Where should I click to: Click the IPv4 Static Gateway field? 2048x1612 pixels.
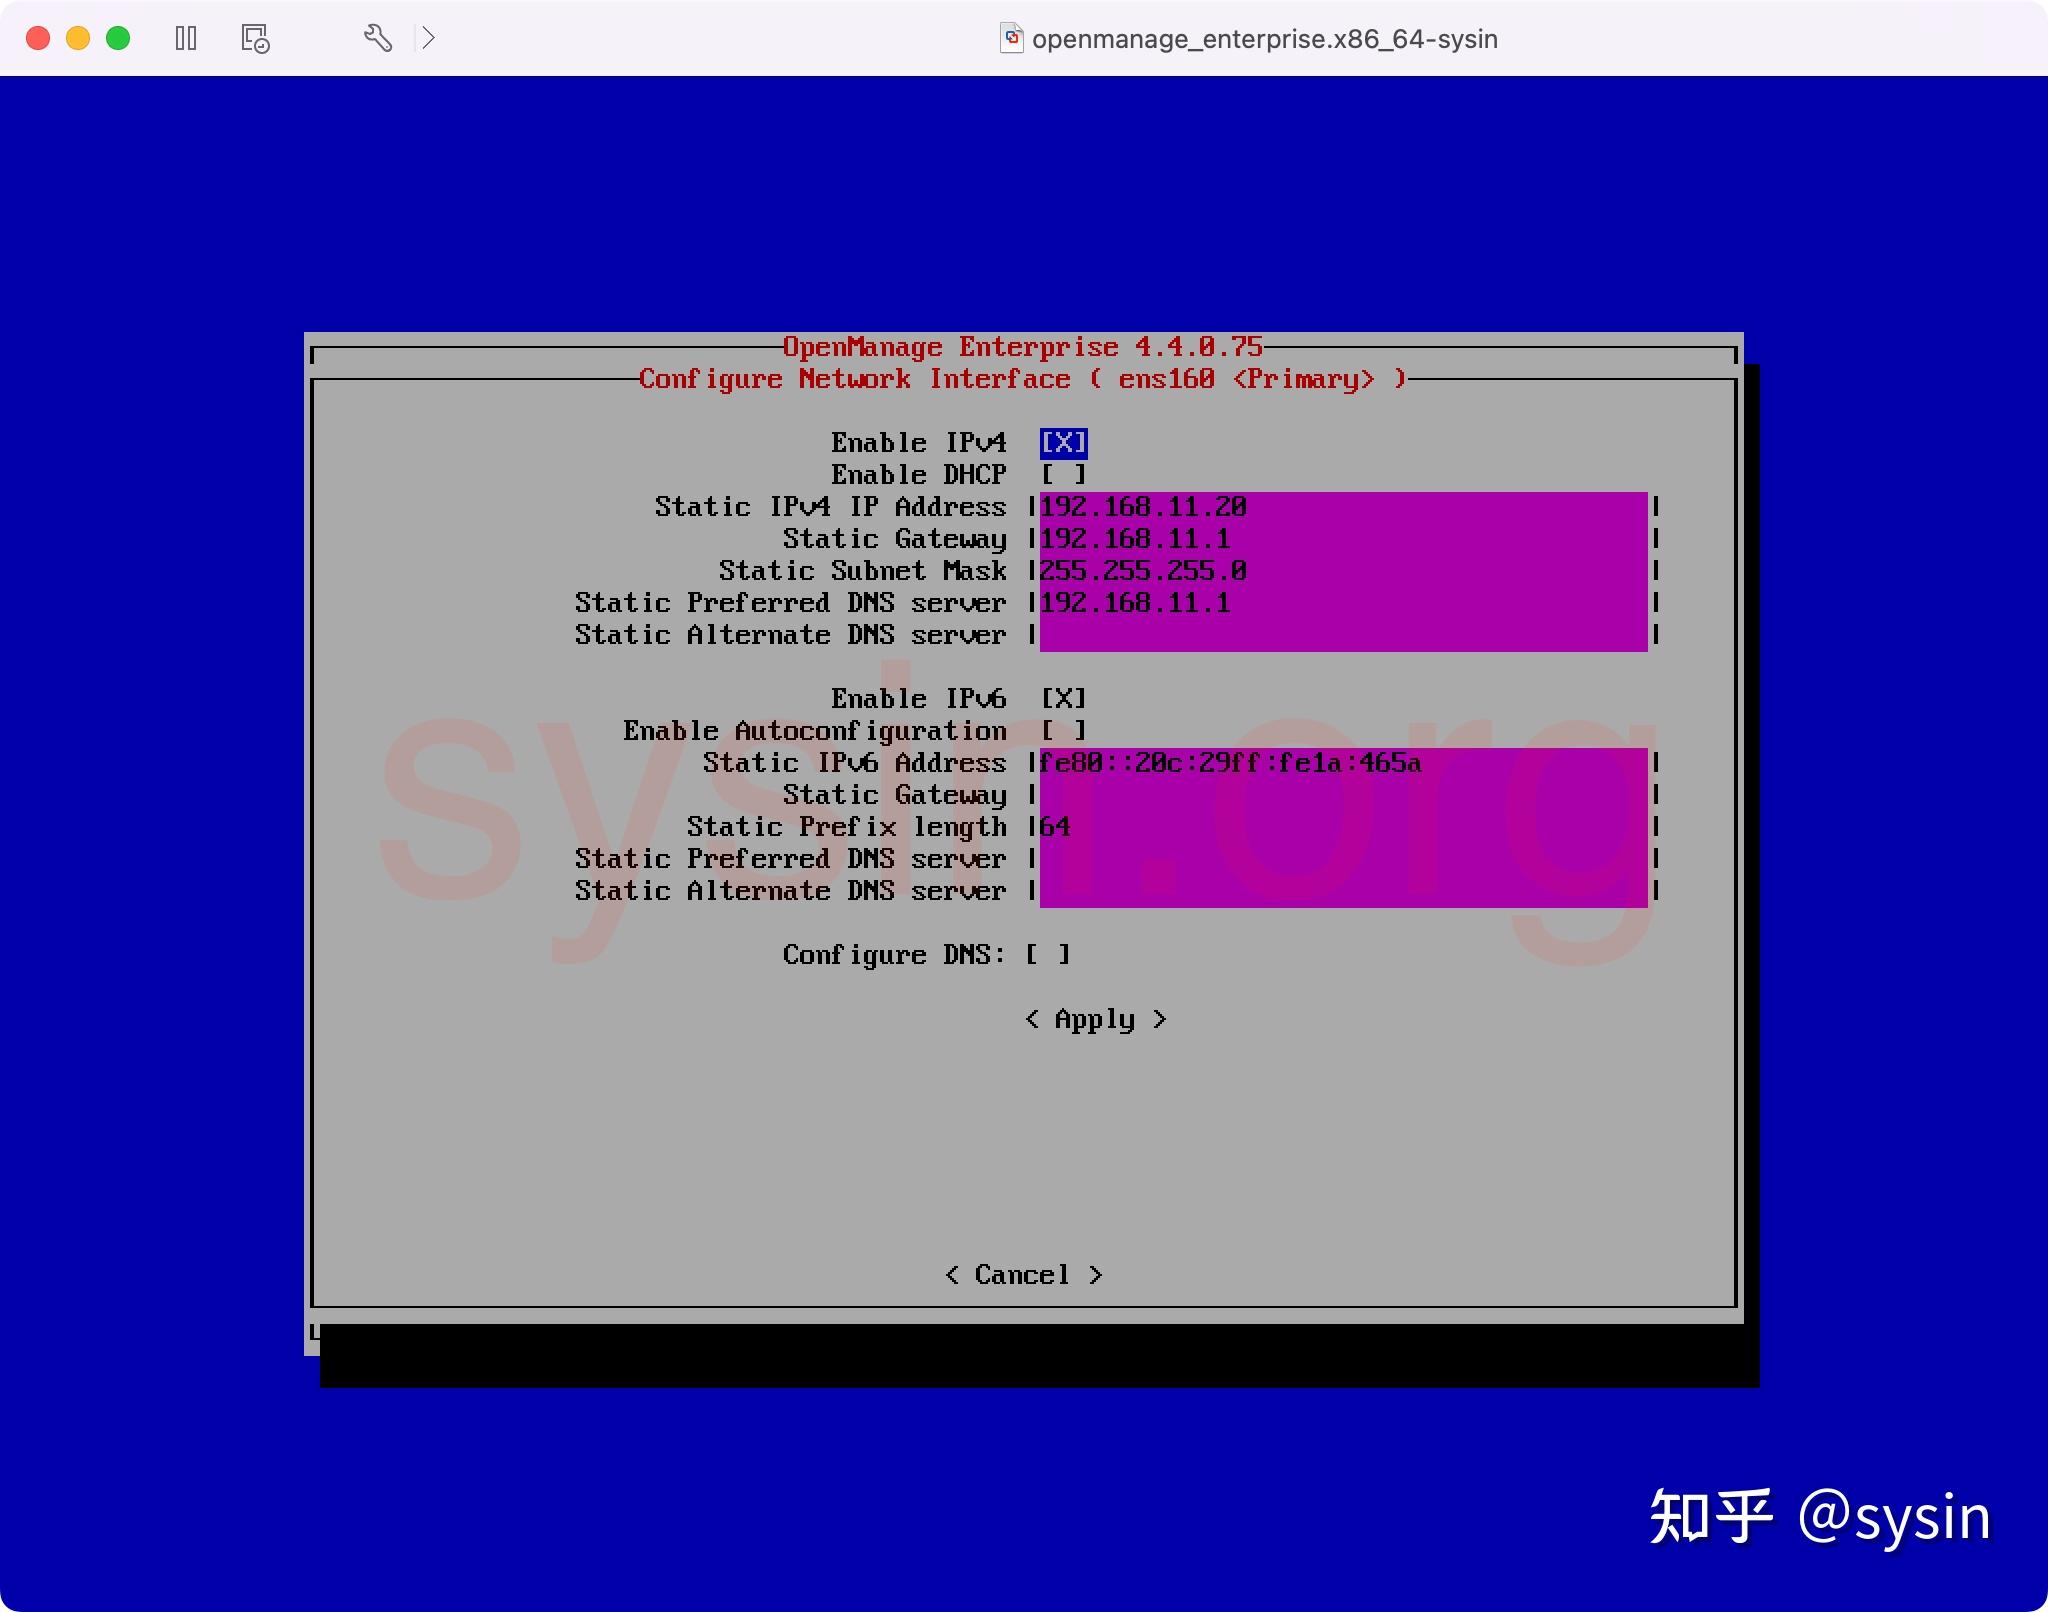coord(1343,539)
